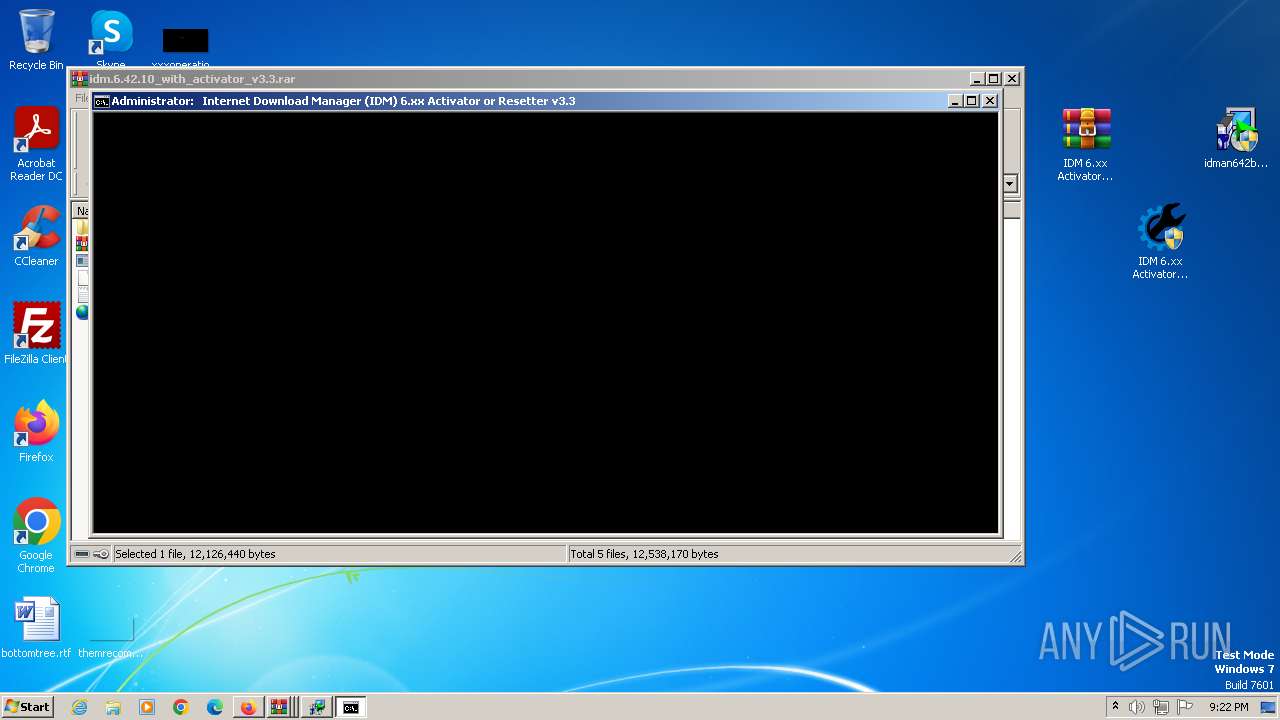
Task: Select the CCleaner desktop shortcut
Action: (x=36, y=236)
